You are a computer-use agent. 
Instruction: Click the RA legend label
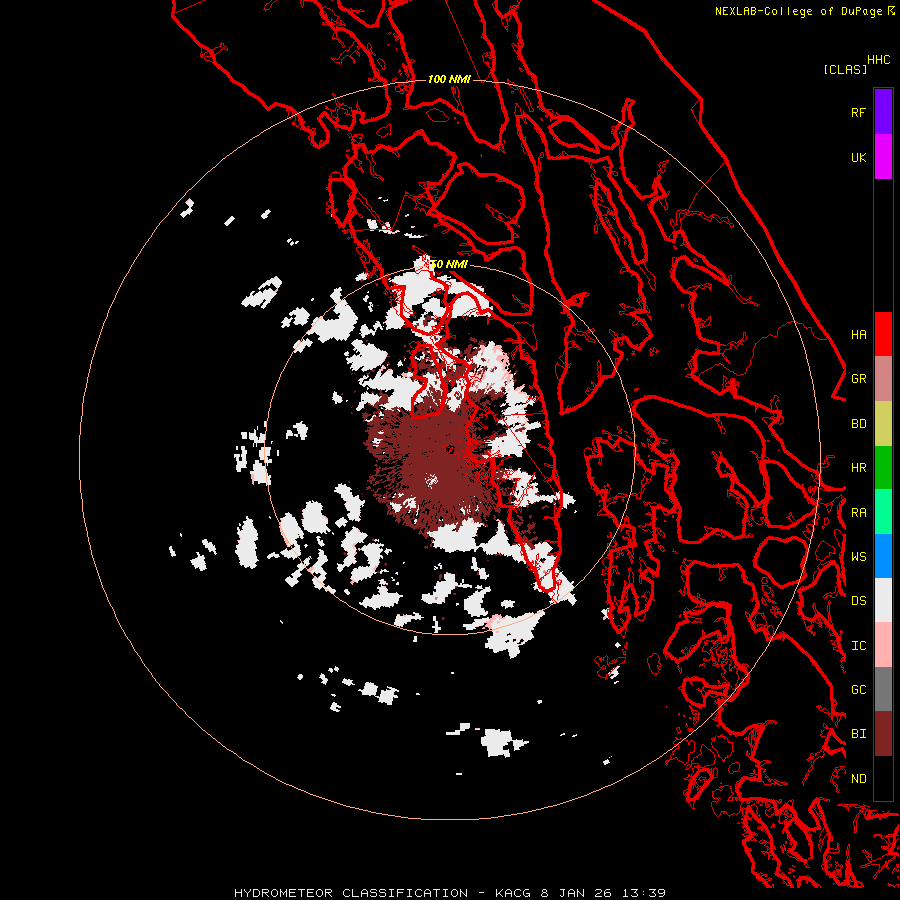pyautogui.click(x=858, y=513)
